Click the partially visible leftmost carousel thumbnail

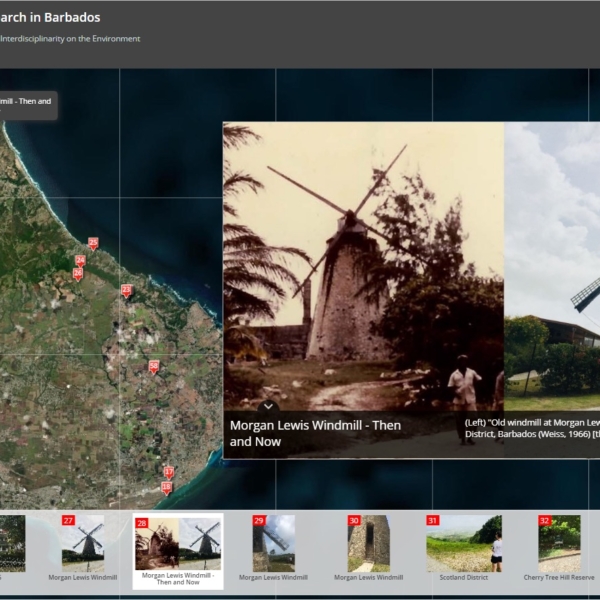tap(12, 544)
